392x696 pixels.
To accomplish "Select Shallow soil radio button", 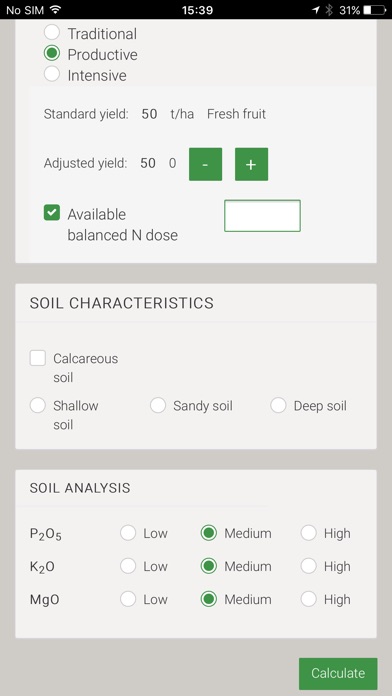I will (38, 405).
